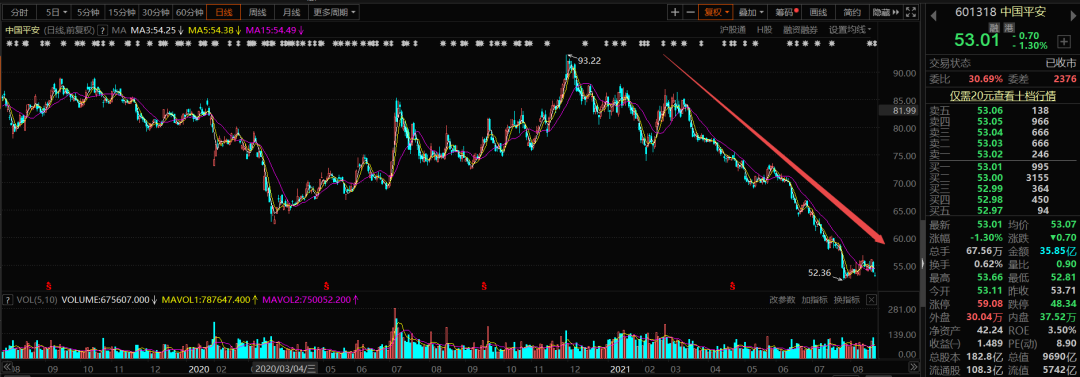1080x377 pixels.
Task: Toggle 沪股通 overlay
Action: (x=733, y=30)
